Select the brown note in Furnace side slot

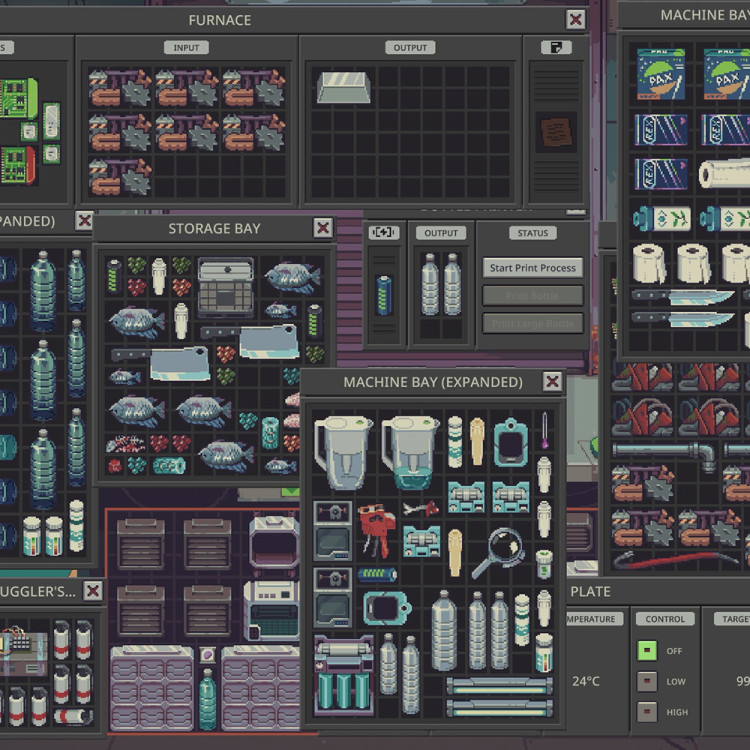556,132
